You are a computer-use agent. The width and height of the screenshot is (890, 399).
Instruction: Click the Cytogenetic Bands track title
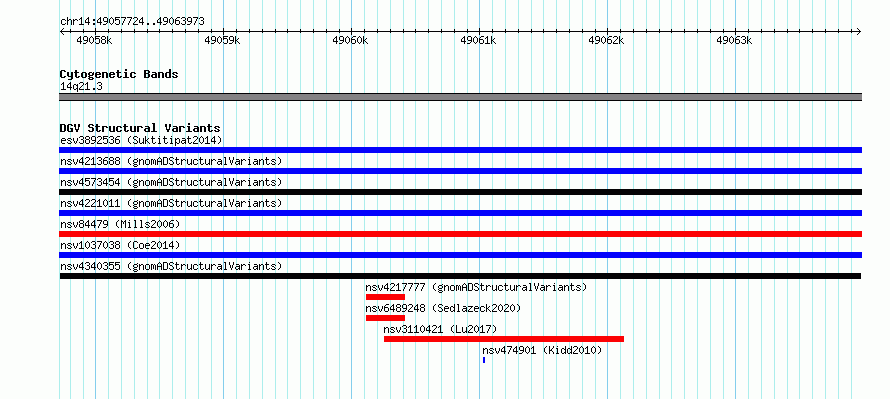click(x=119, y=74)
